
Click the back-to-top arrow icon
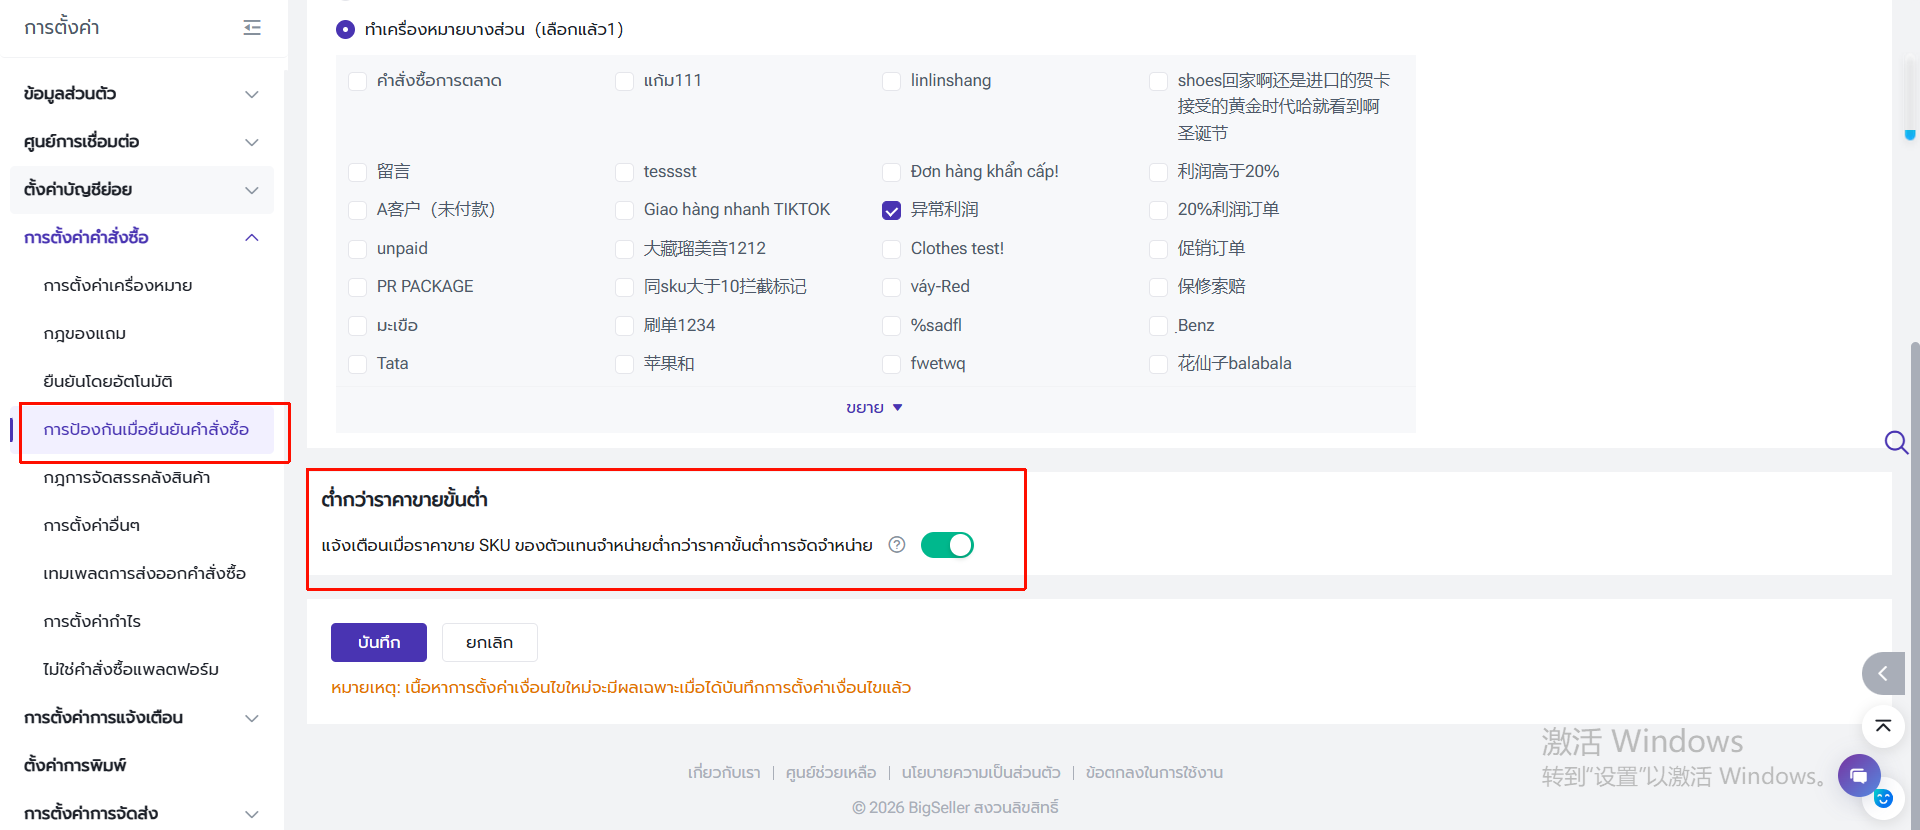point(1883,726)
